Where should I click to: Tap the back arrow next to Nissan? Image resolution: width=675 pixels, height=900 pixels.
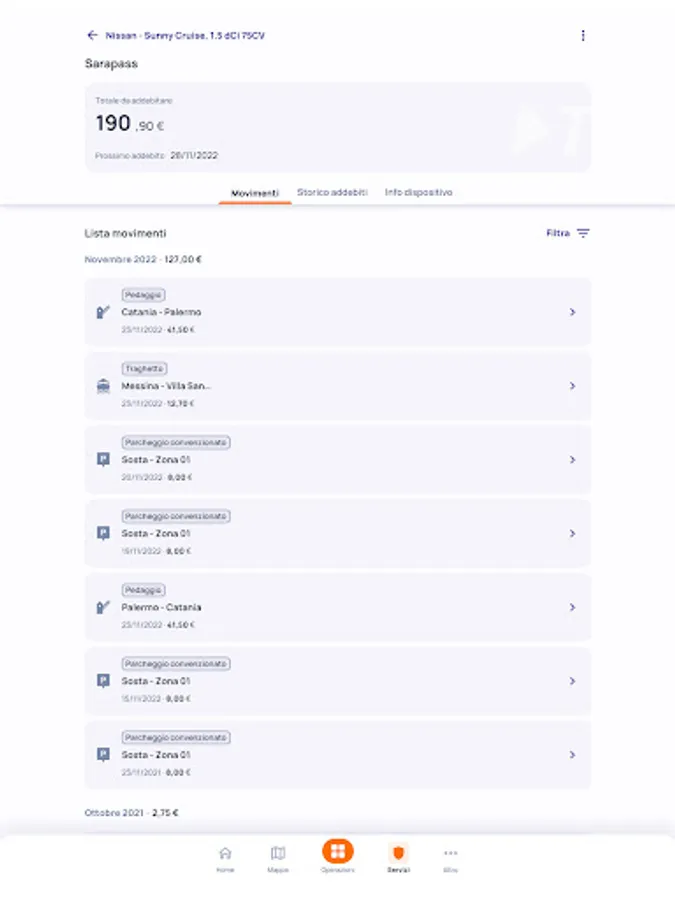pyautogui.click(x=93, y=35)
